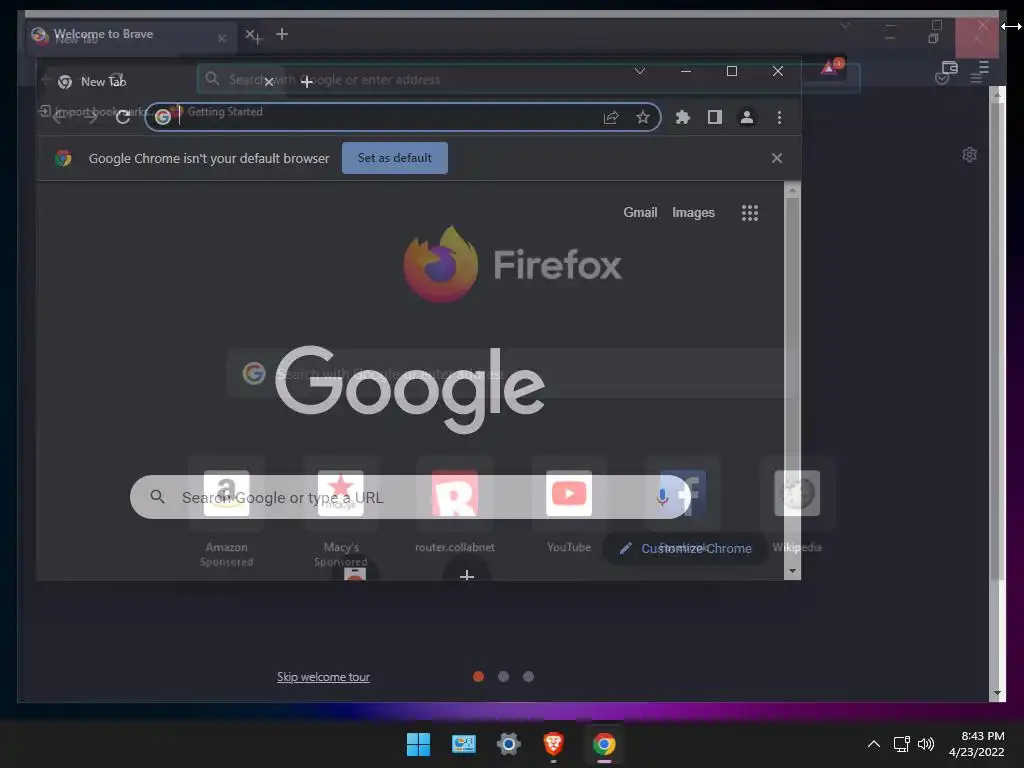Maximize the Chrome window
This screenshot has width=1024, height=768.
point(732,71)
